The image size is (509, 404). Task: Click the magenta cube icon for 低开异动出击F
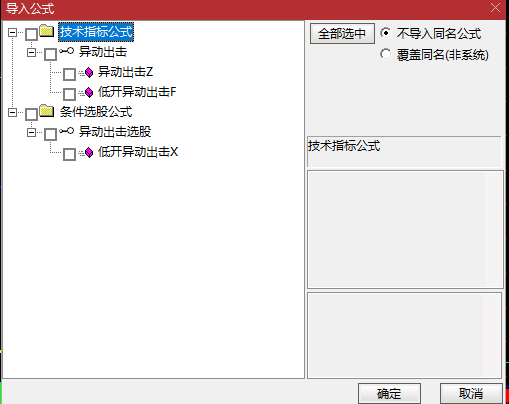pos(89,92)
